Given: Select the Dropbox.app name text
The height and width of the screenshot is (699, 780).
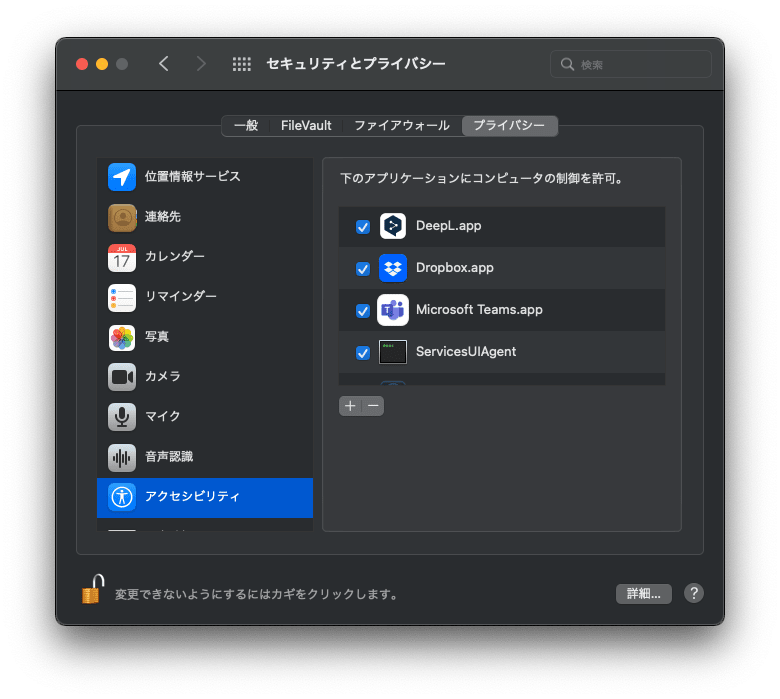Looking at the screenshot, I should (455, 268).
